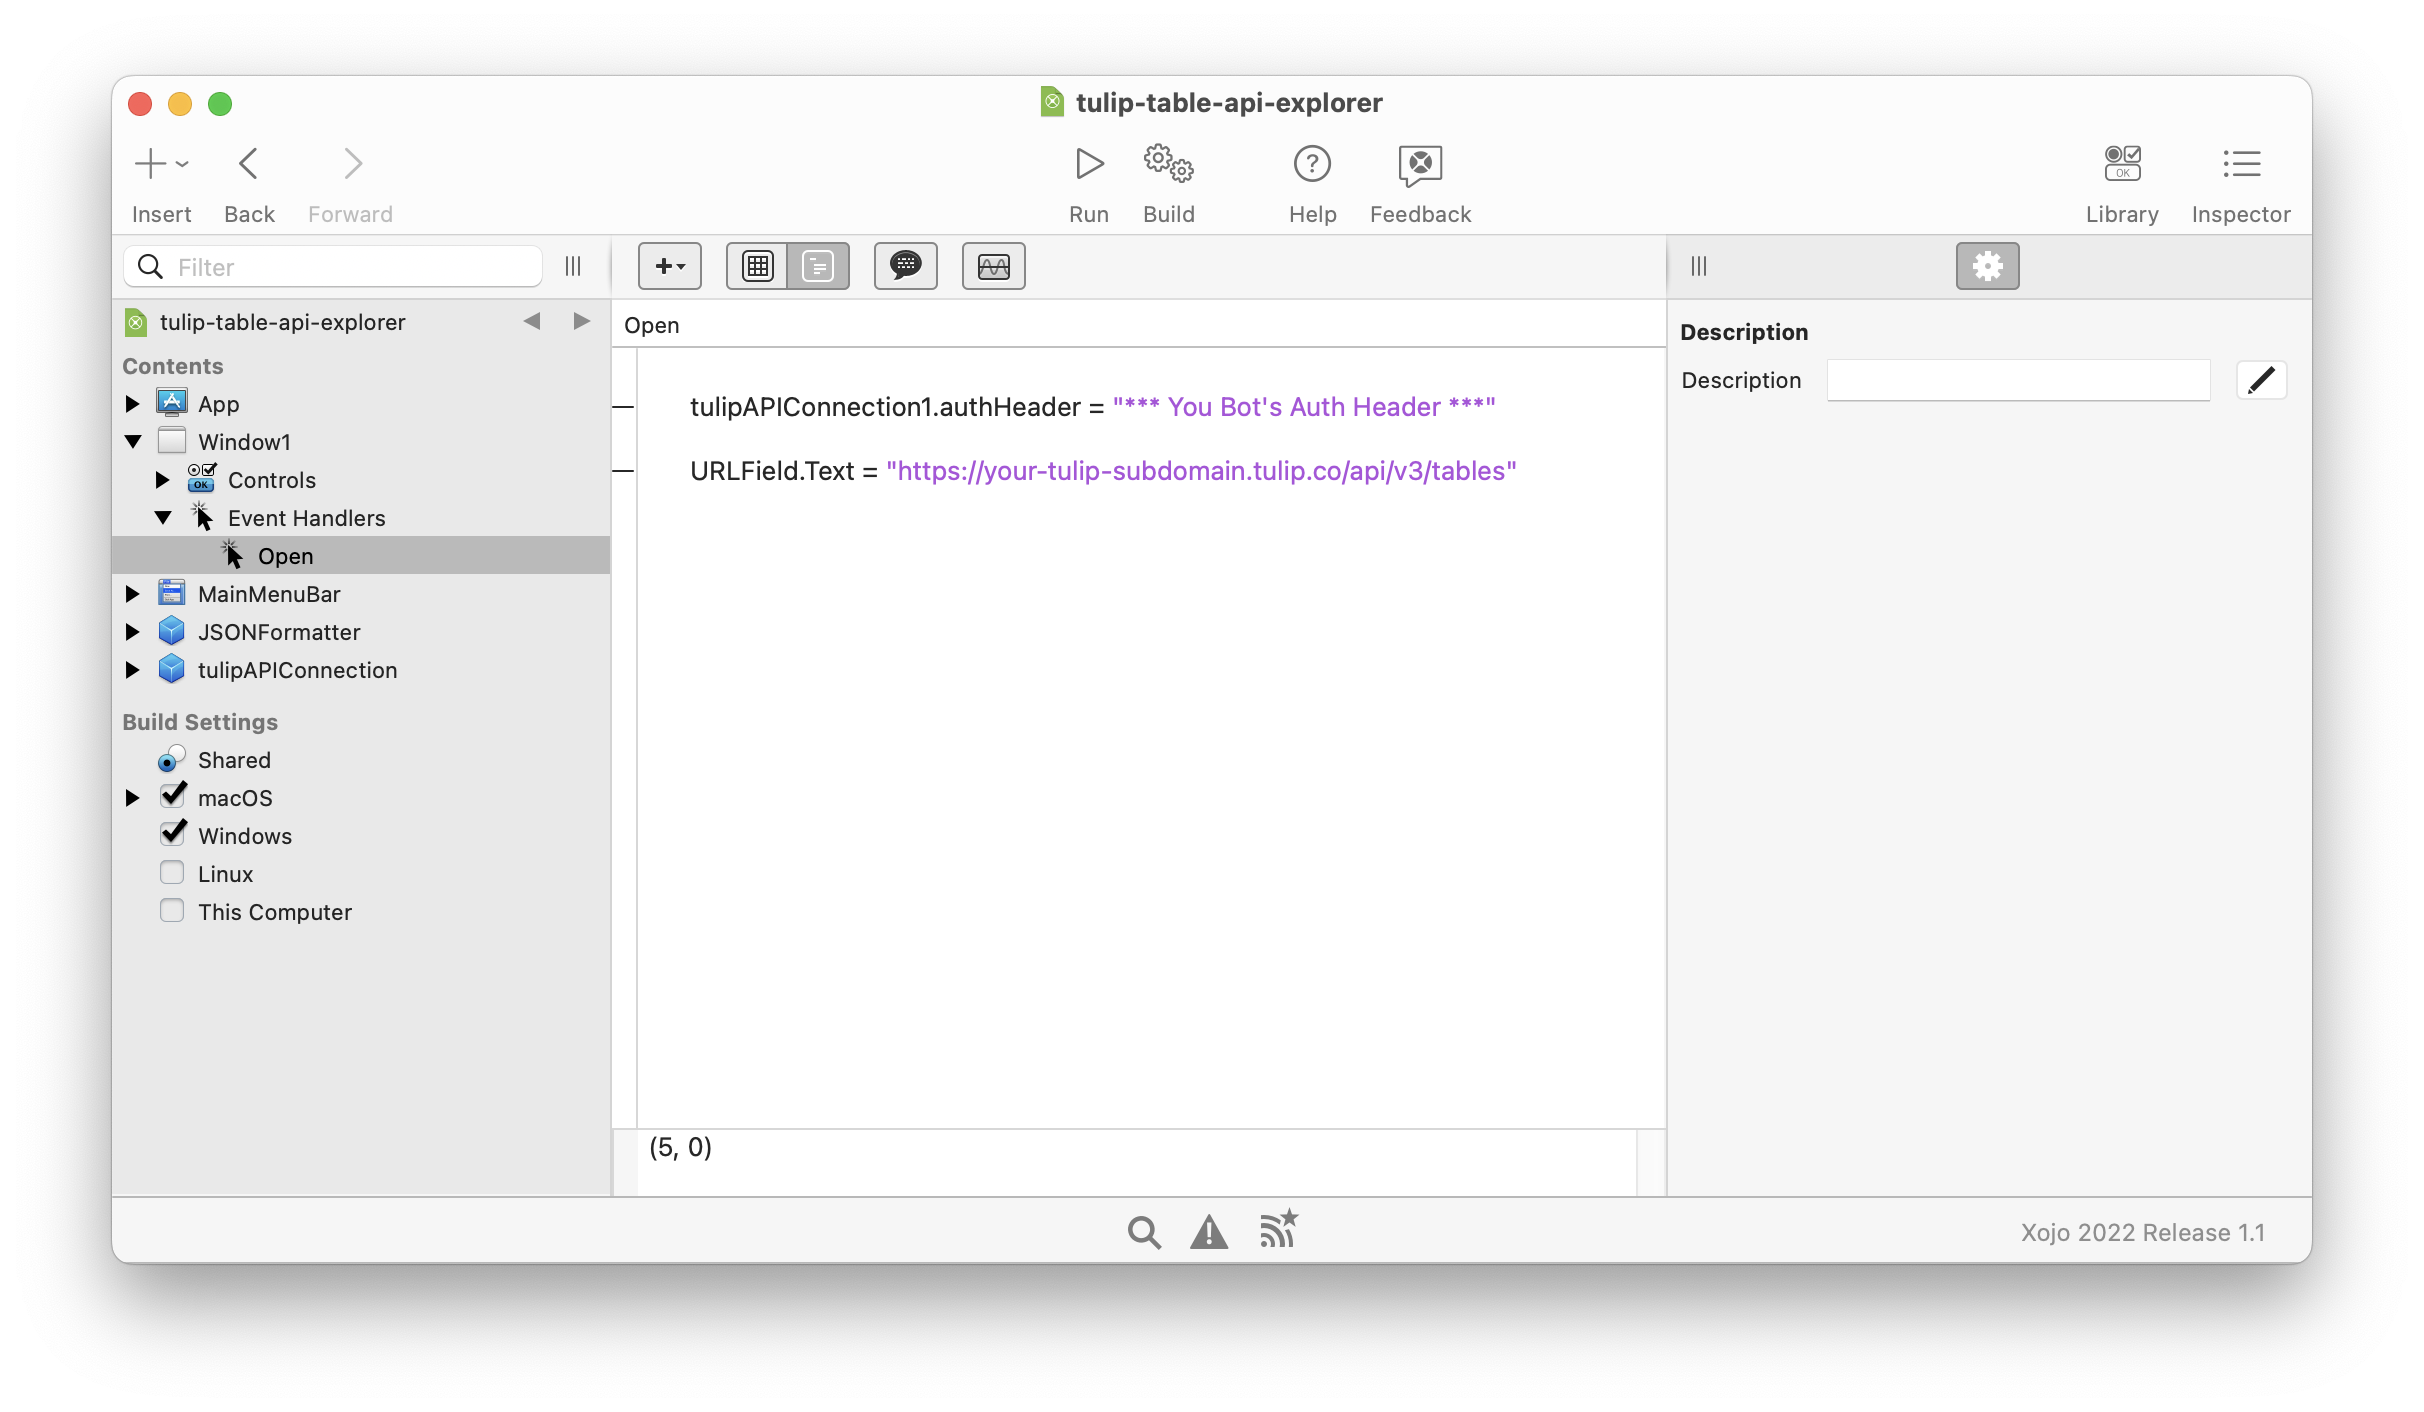Image resolution: width=2424 pixels, height=1412 pixels.
Task: Select the App item in navigator
Action: (x=361, y=404)
